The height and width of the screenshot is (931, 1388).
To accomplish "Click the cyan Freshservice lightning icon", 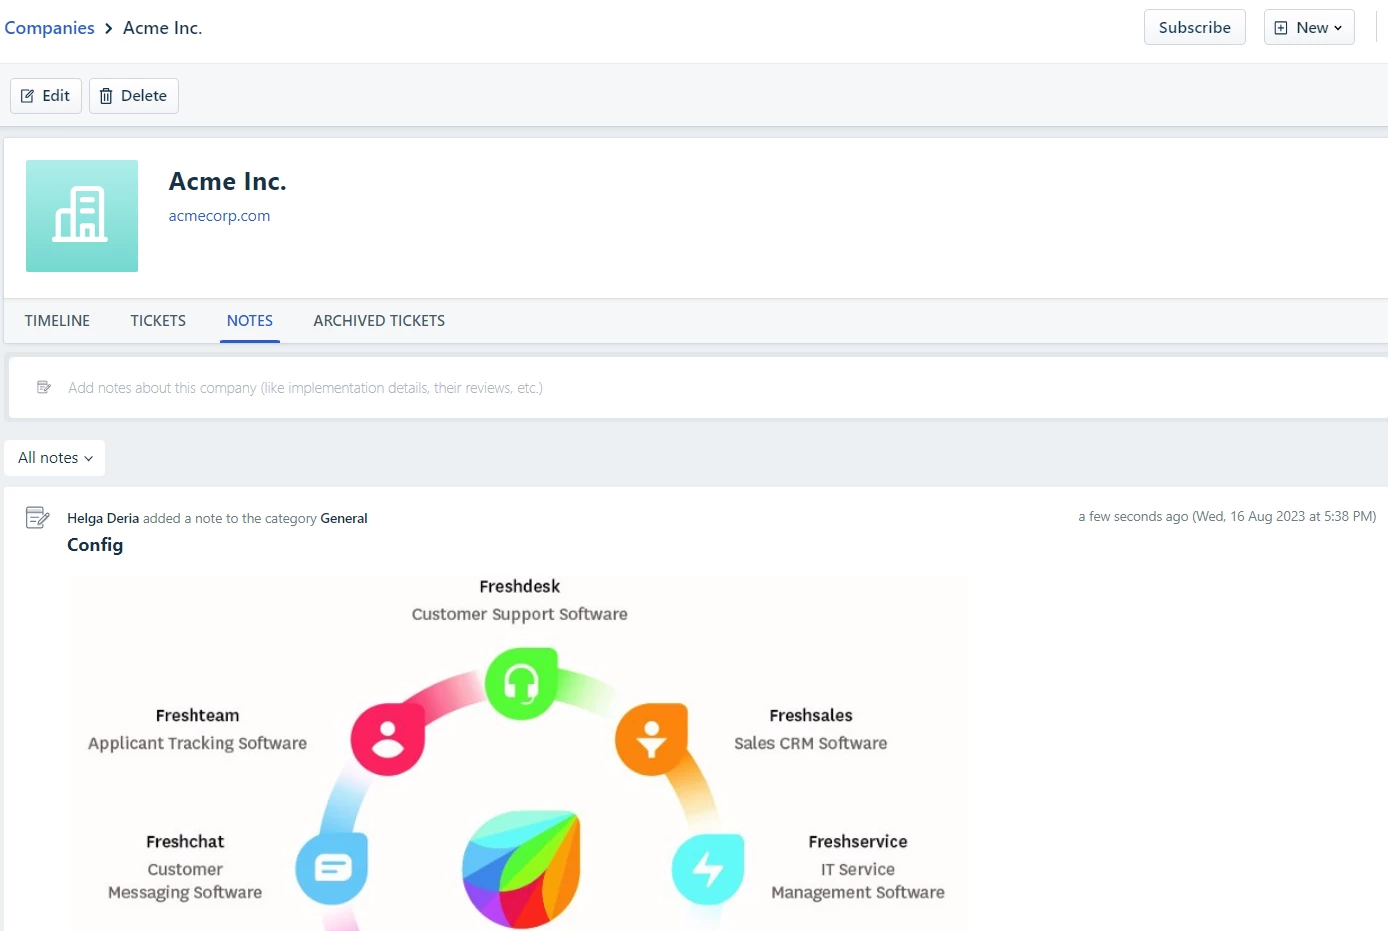I will [x=708, y=868].
